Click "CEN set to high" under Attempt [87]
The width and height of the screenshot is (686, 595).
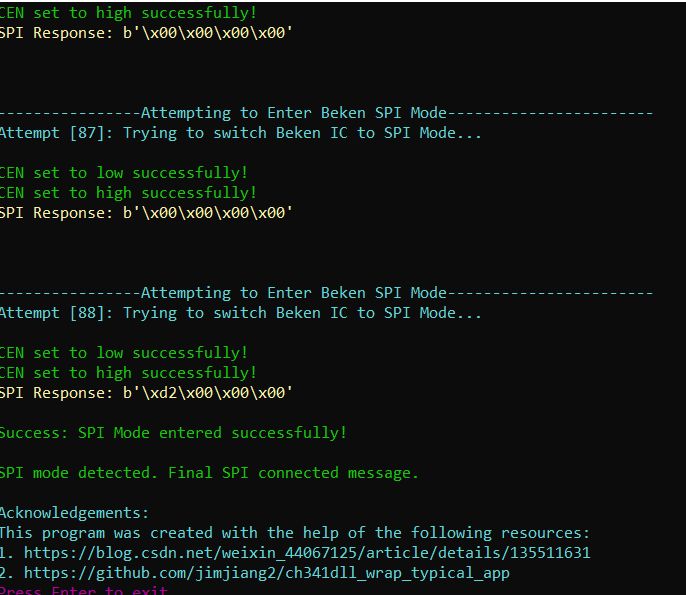[x=128, y=193]
